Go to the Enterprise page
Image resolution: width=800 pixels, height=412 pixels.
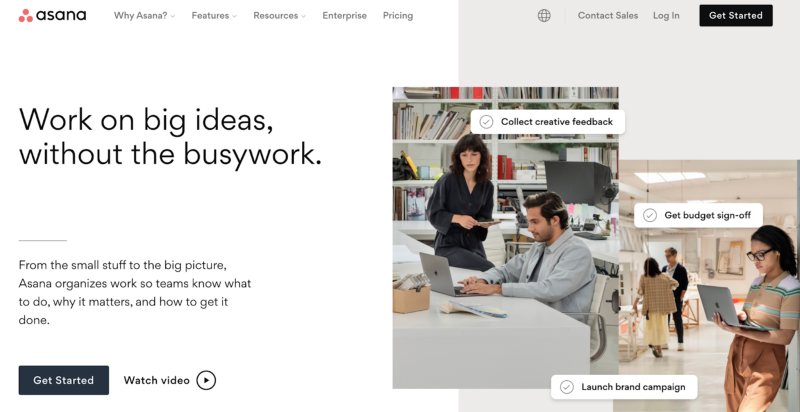pyautogui.click(x=344, y=15)
